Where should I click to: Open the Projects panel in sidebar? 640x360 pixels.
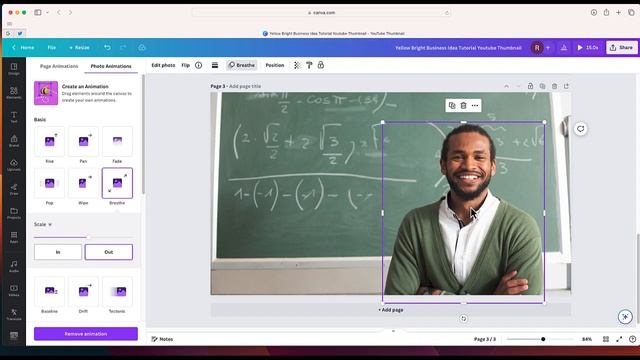14,213
